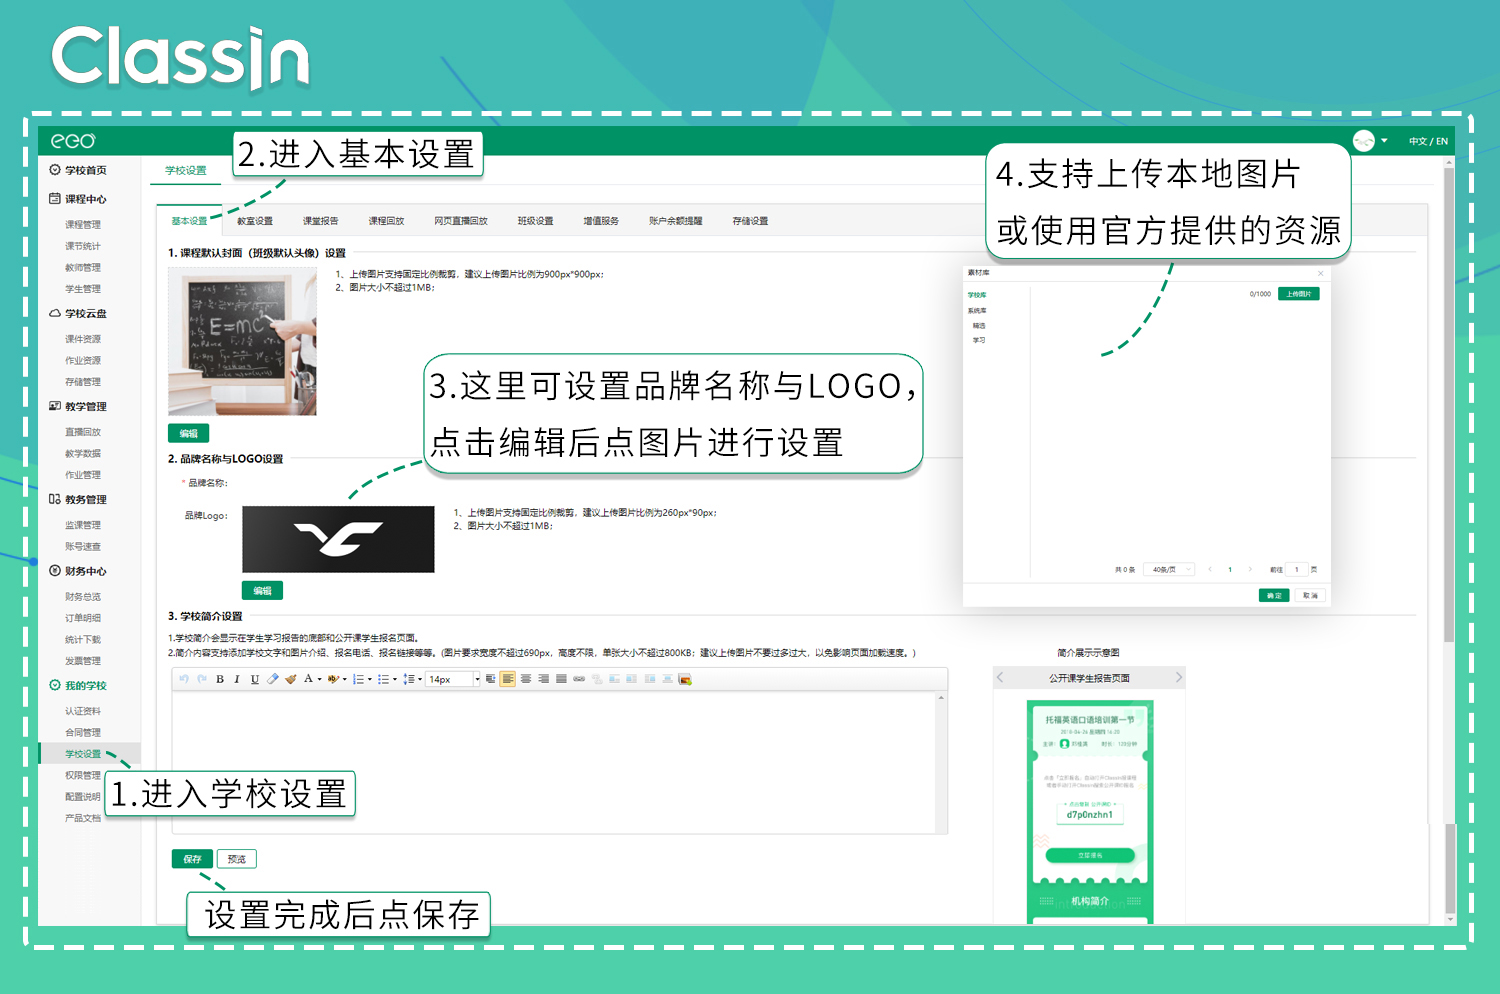Image resolution: width=1500 pixels, height=994 pixels.
Task: Show previous preview in 简介展示示意图
Action: 1000,678
